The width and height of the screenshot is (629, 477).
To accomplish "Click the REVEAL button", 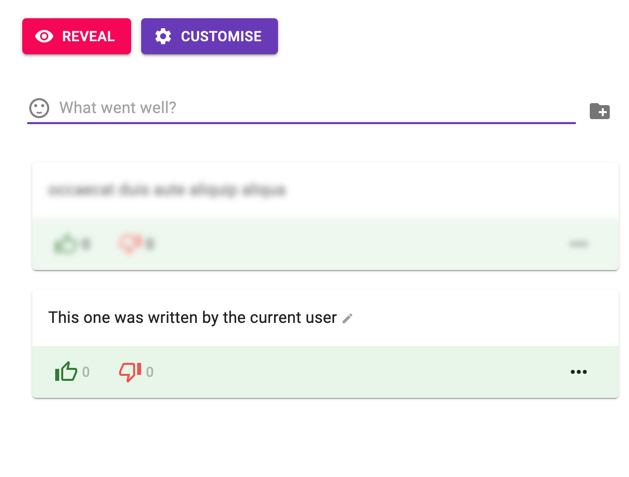I will (x=77, y=36).
